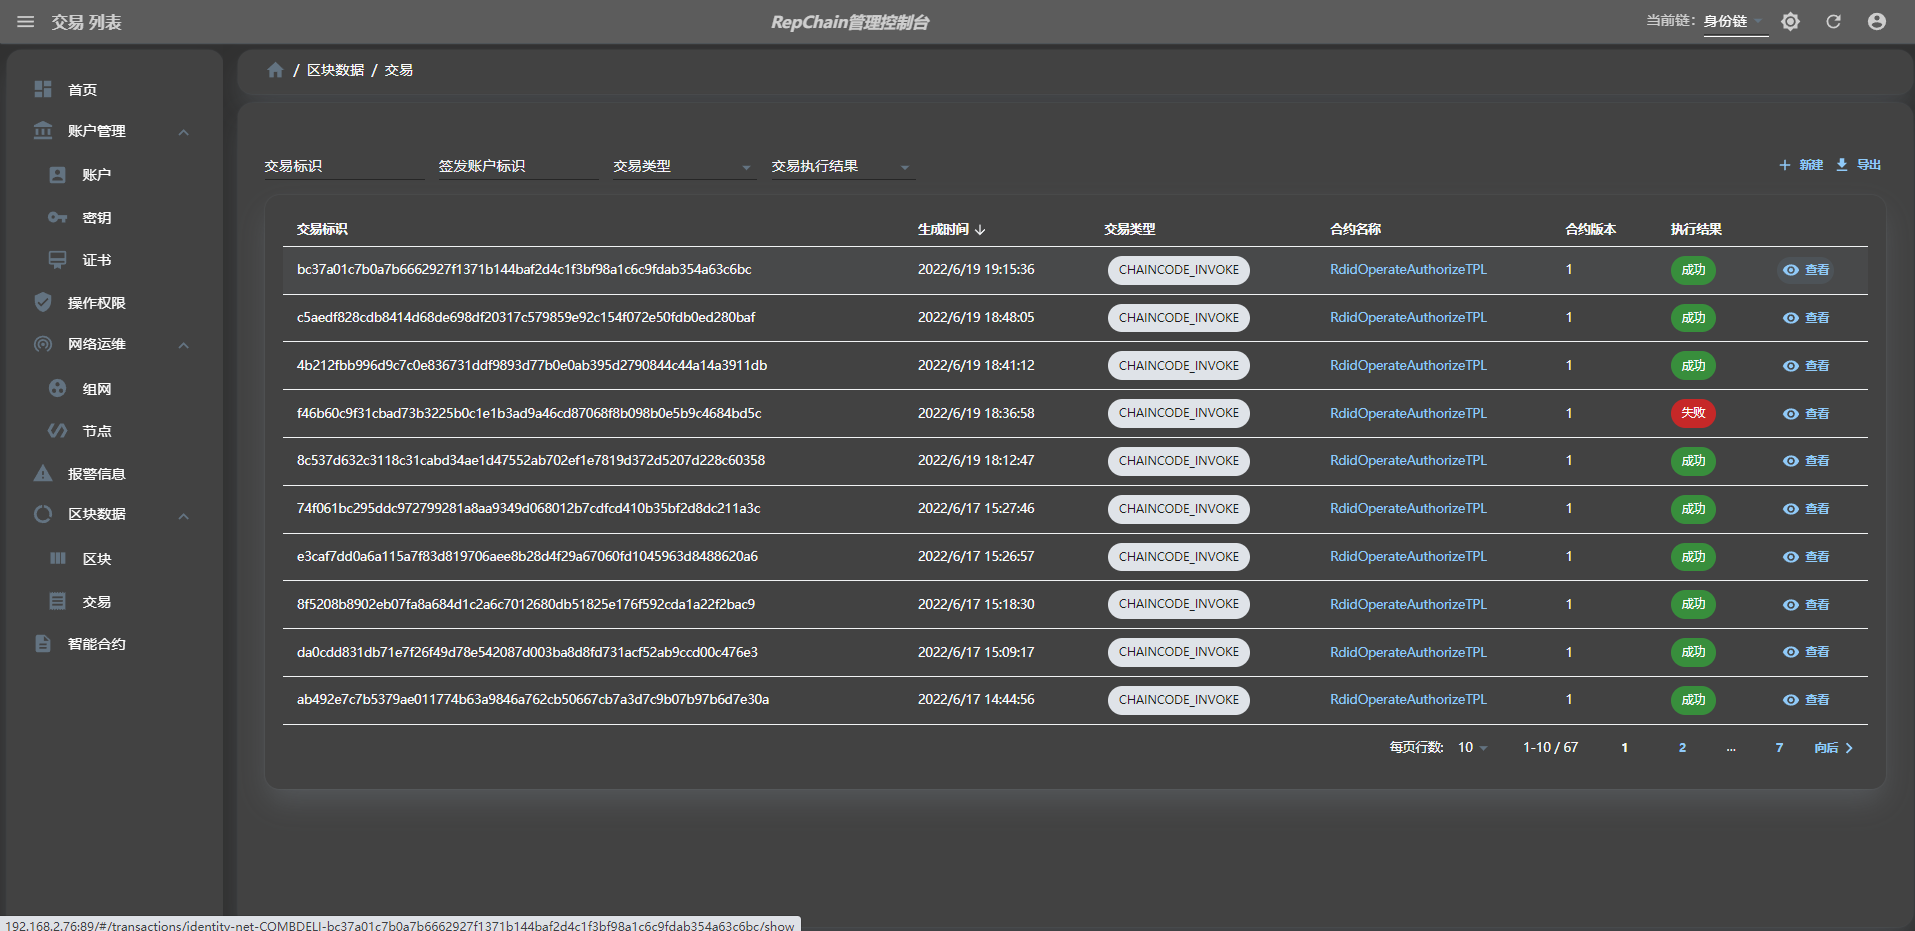Viewport: 1915px width, 931px height.
Task: Focus the 签发账户标识 filter input
Action: pos(518,167)
